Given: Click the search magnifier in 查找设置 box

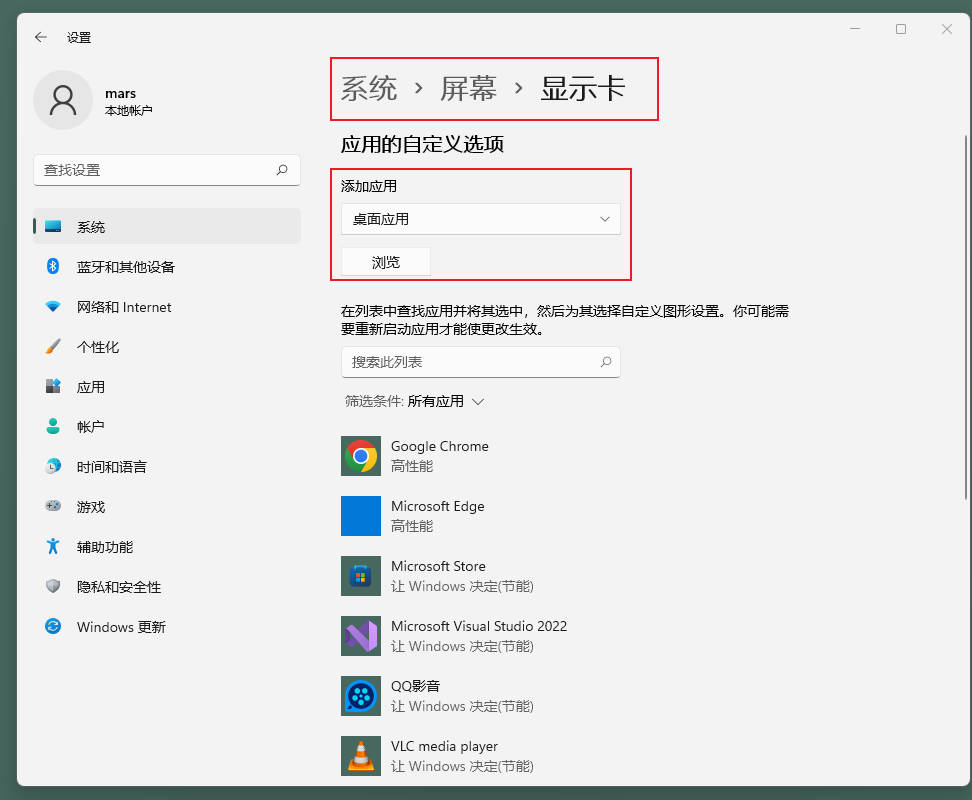Looking at the screenshot, I should (x=282, y=170).
